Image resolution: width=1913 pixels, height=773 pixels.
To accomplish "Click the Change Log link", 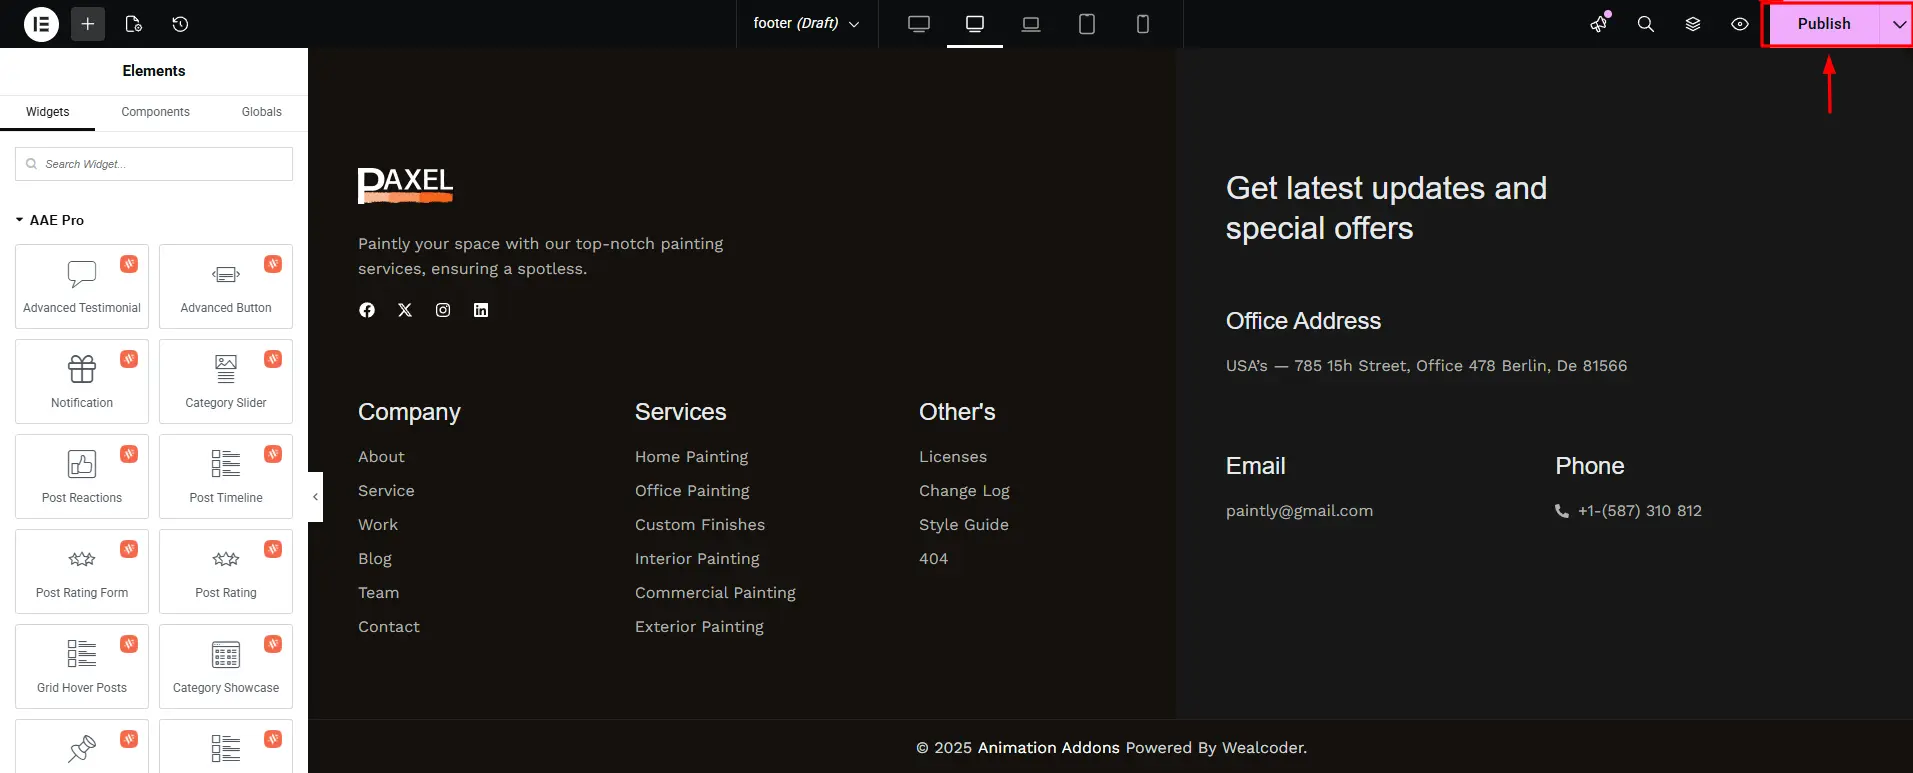I will tap(964, 491).
